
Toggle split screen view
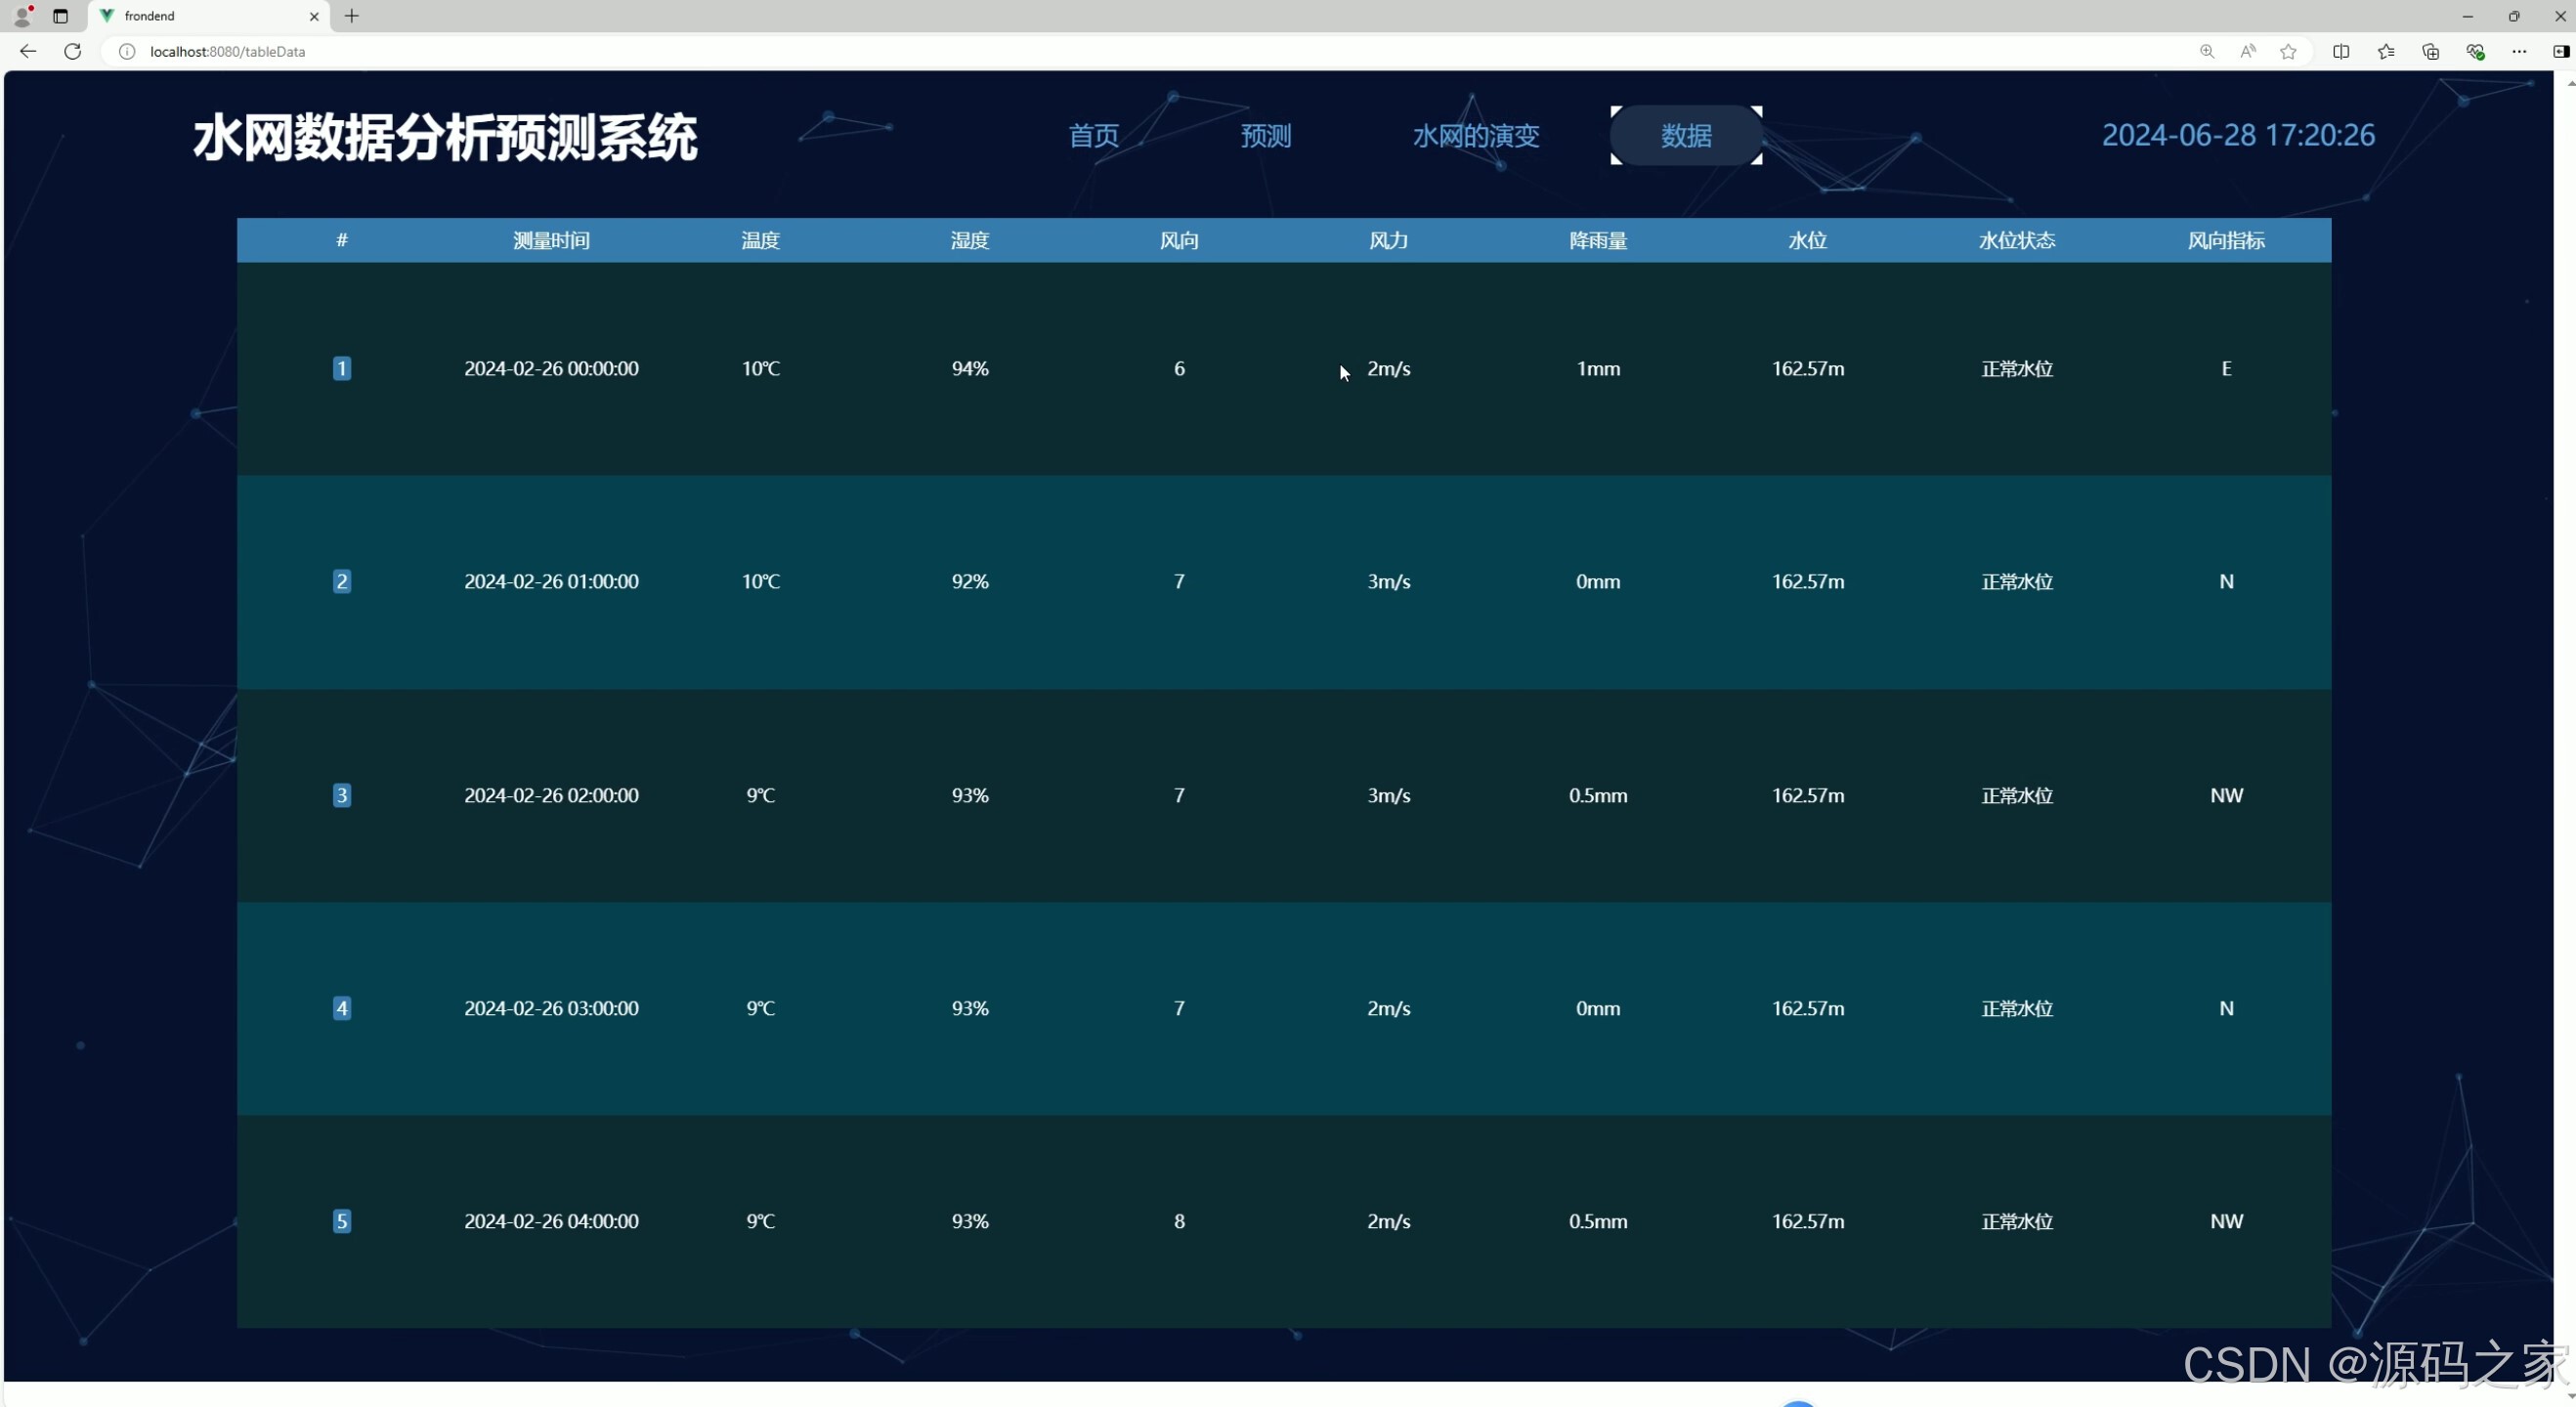tap(2342, 51)
